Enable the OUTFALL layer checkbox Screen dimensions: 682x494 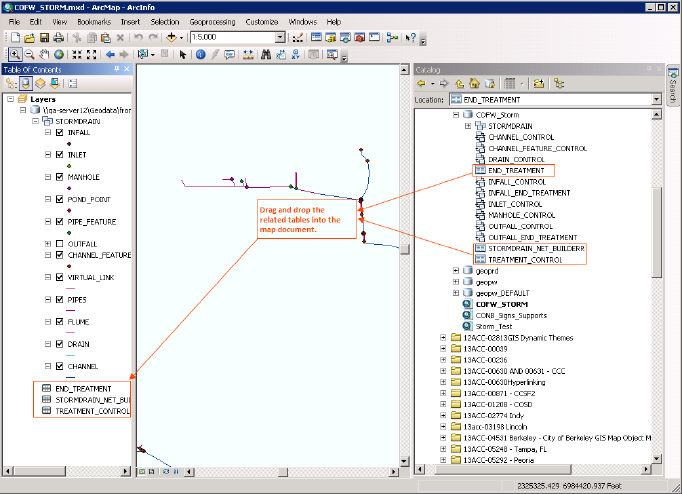click(x=60, y=244)
